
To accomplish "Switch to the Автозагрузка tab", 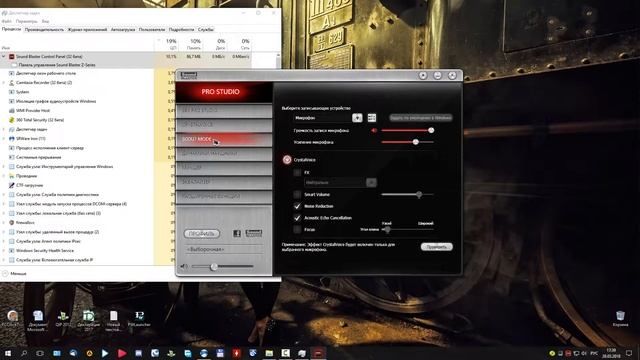I will 123,30.
